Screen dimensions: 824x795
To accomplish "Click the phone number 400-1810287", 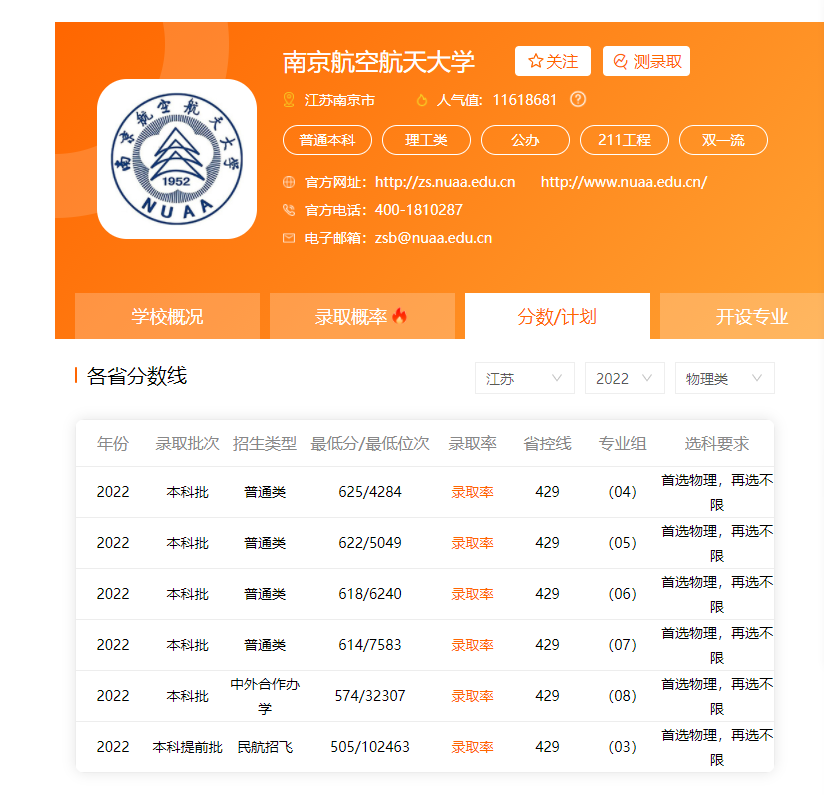I will click(418, 210).
